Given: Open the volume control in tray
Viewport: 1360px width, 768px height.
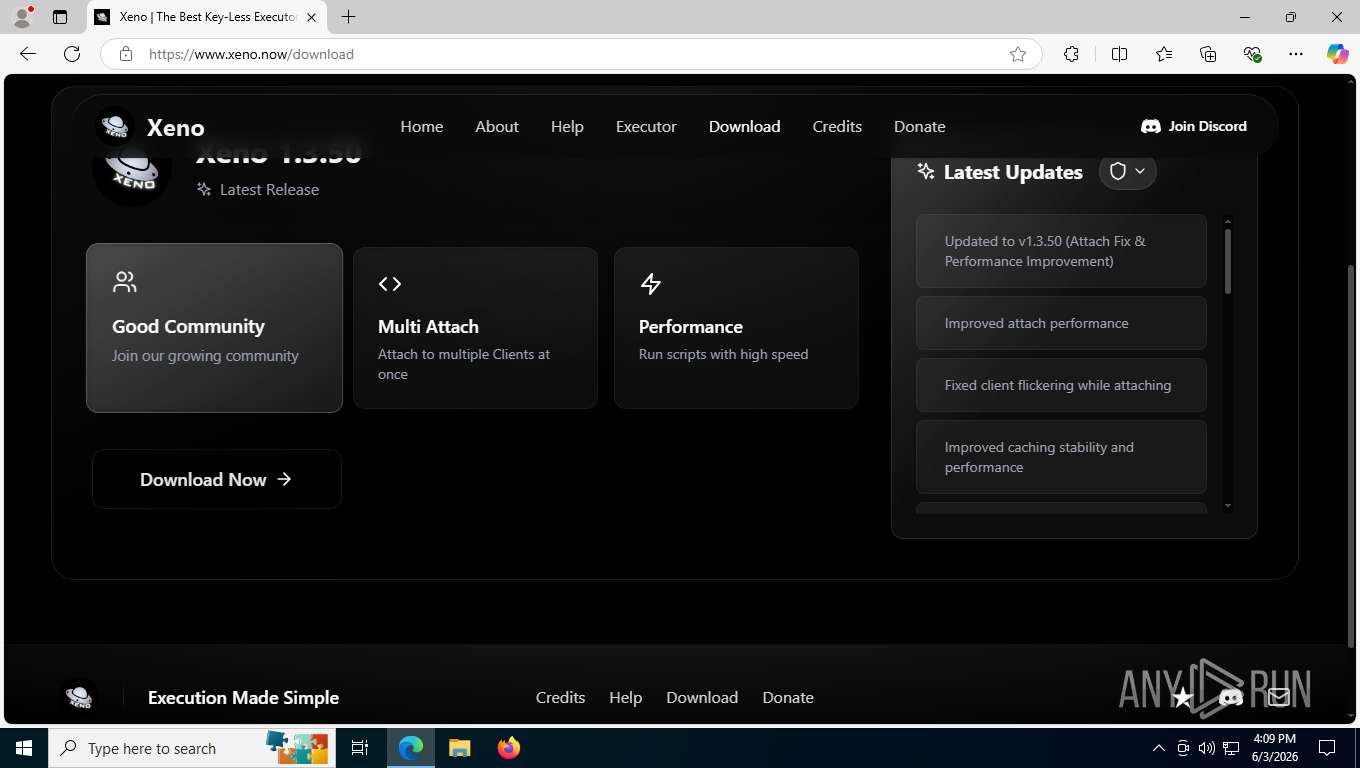Looking at the screenshot, I should coord(1207,748).
